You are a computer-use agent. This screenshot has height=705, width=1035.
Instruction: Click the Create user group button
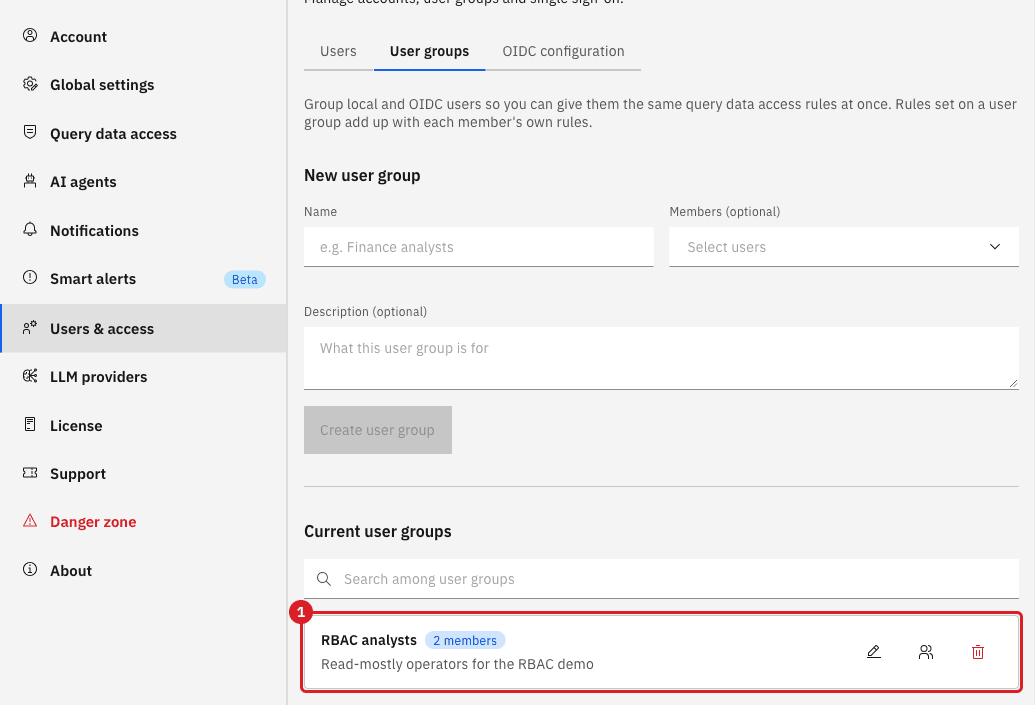point(378,430)
